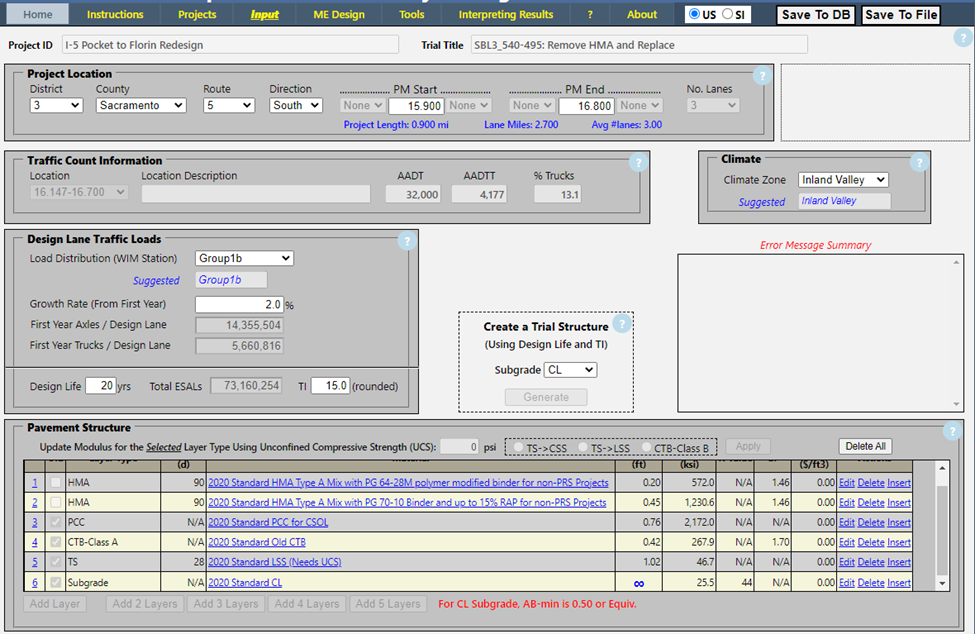Image resolution: width=975 pixels, height=634 pixels.
Task: Click the Growth Rate input field
Action: [x=239, y=305]
